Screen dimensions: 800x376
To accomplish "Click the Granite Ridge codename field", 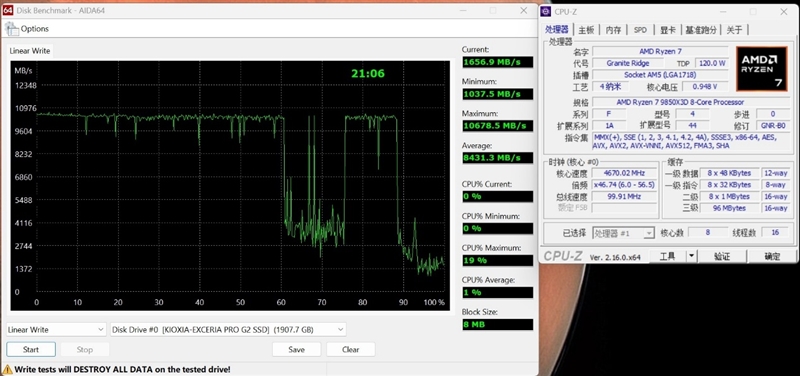I will tap(628, 63).
